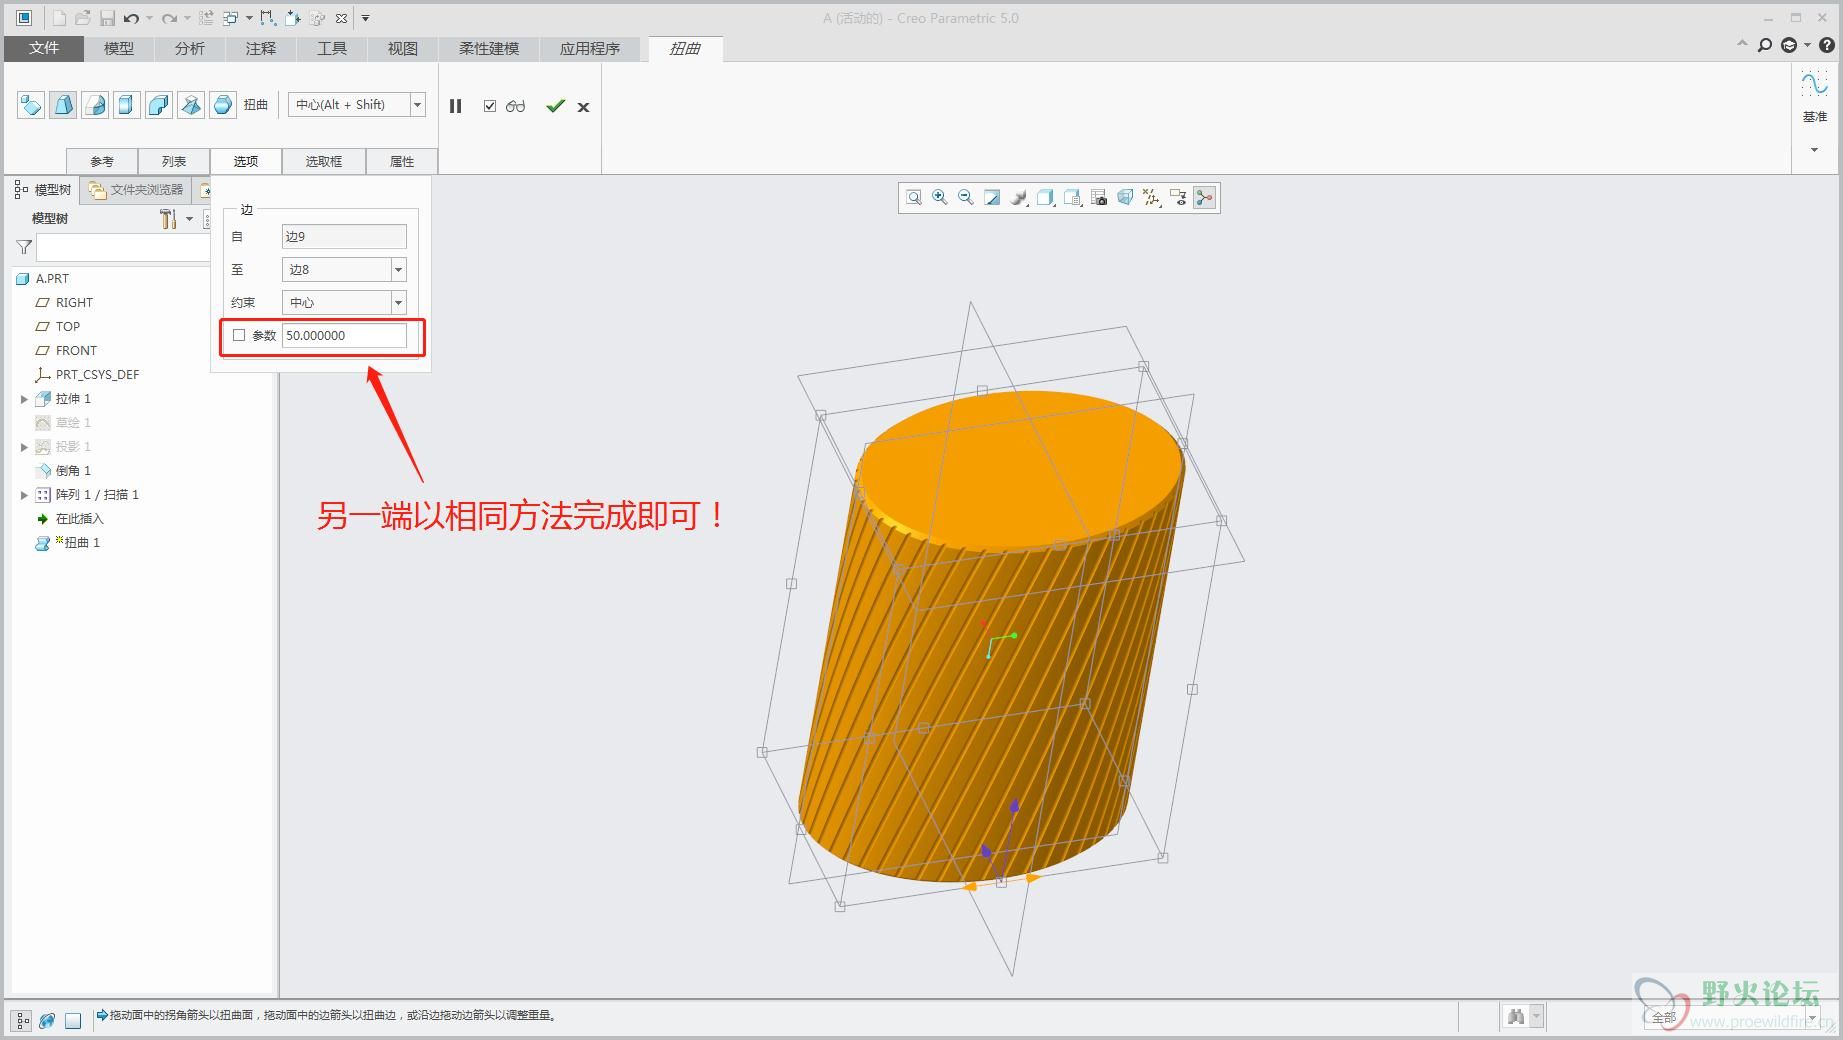Toggle perspective view cube icon
The image size is (1843, 1040).
pos(1125,198)
